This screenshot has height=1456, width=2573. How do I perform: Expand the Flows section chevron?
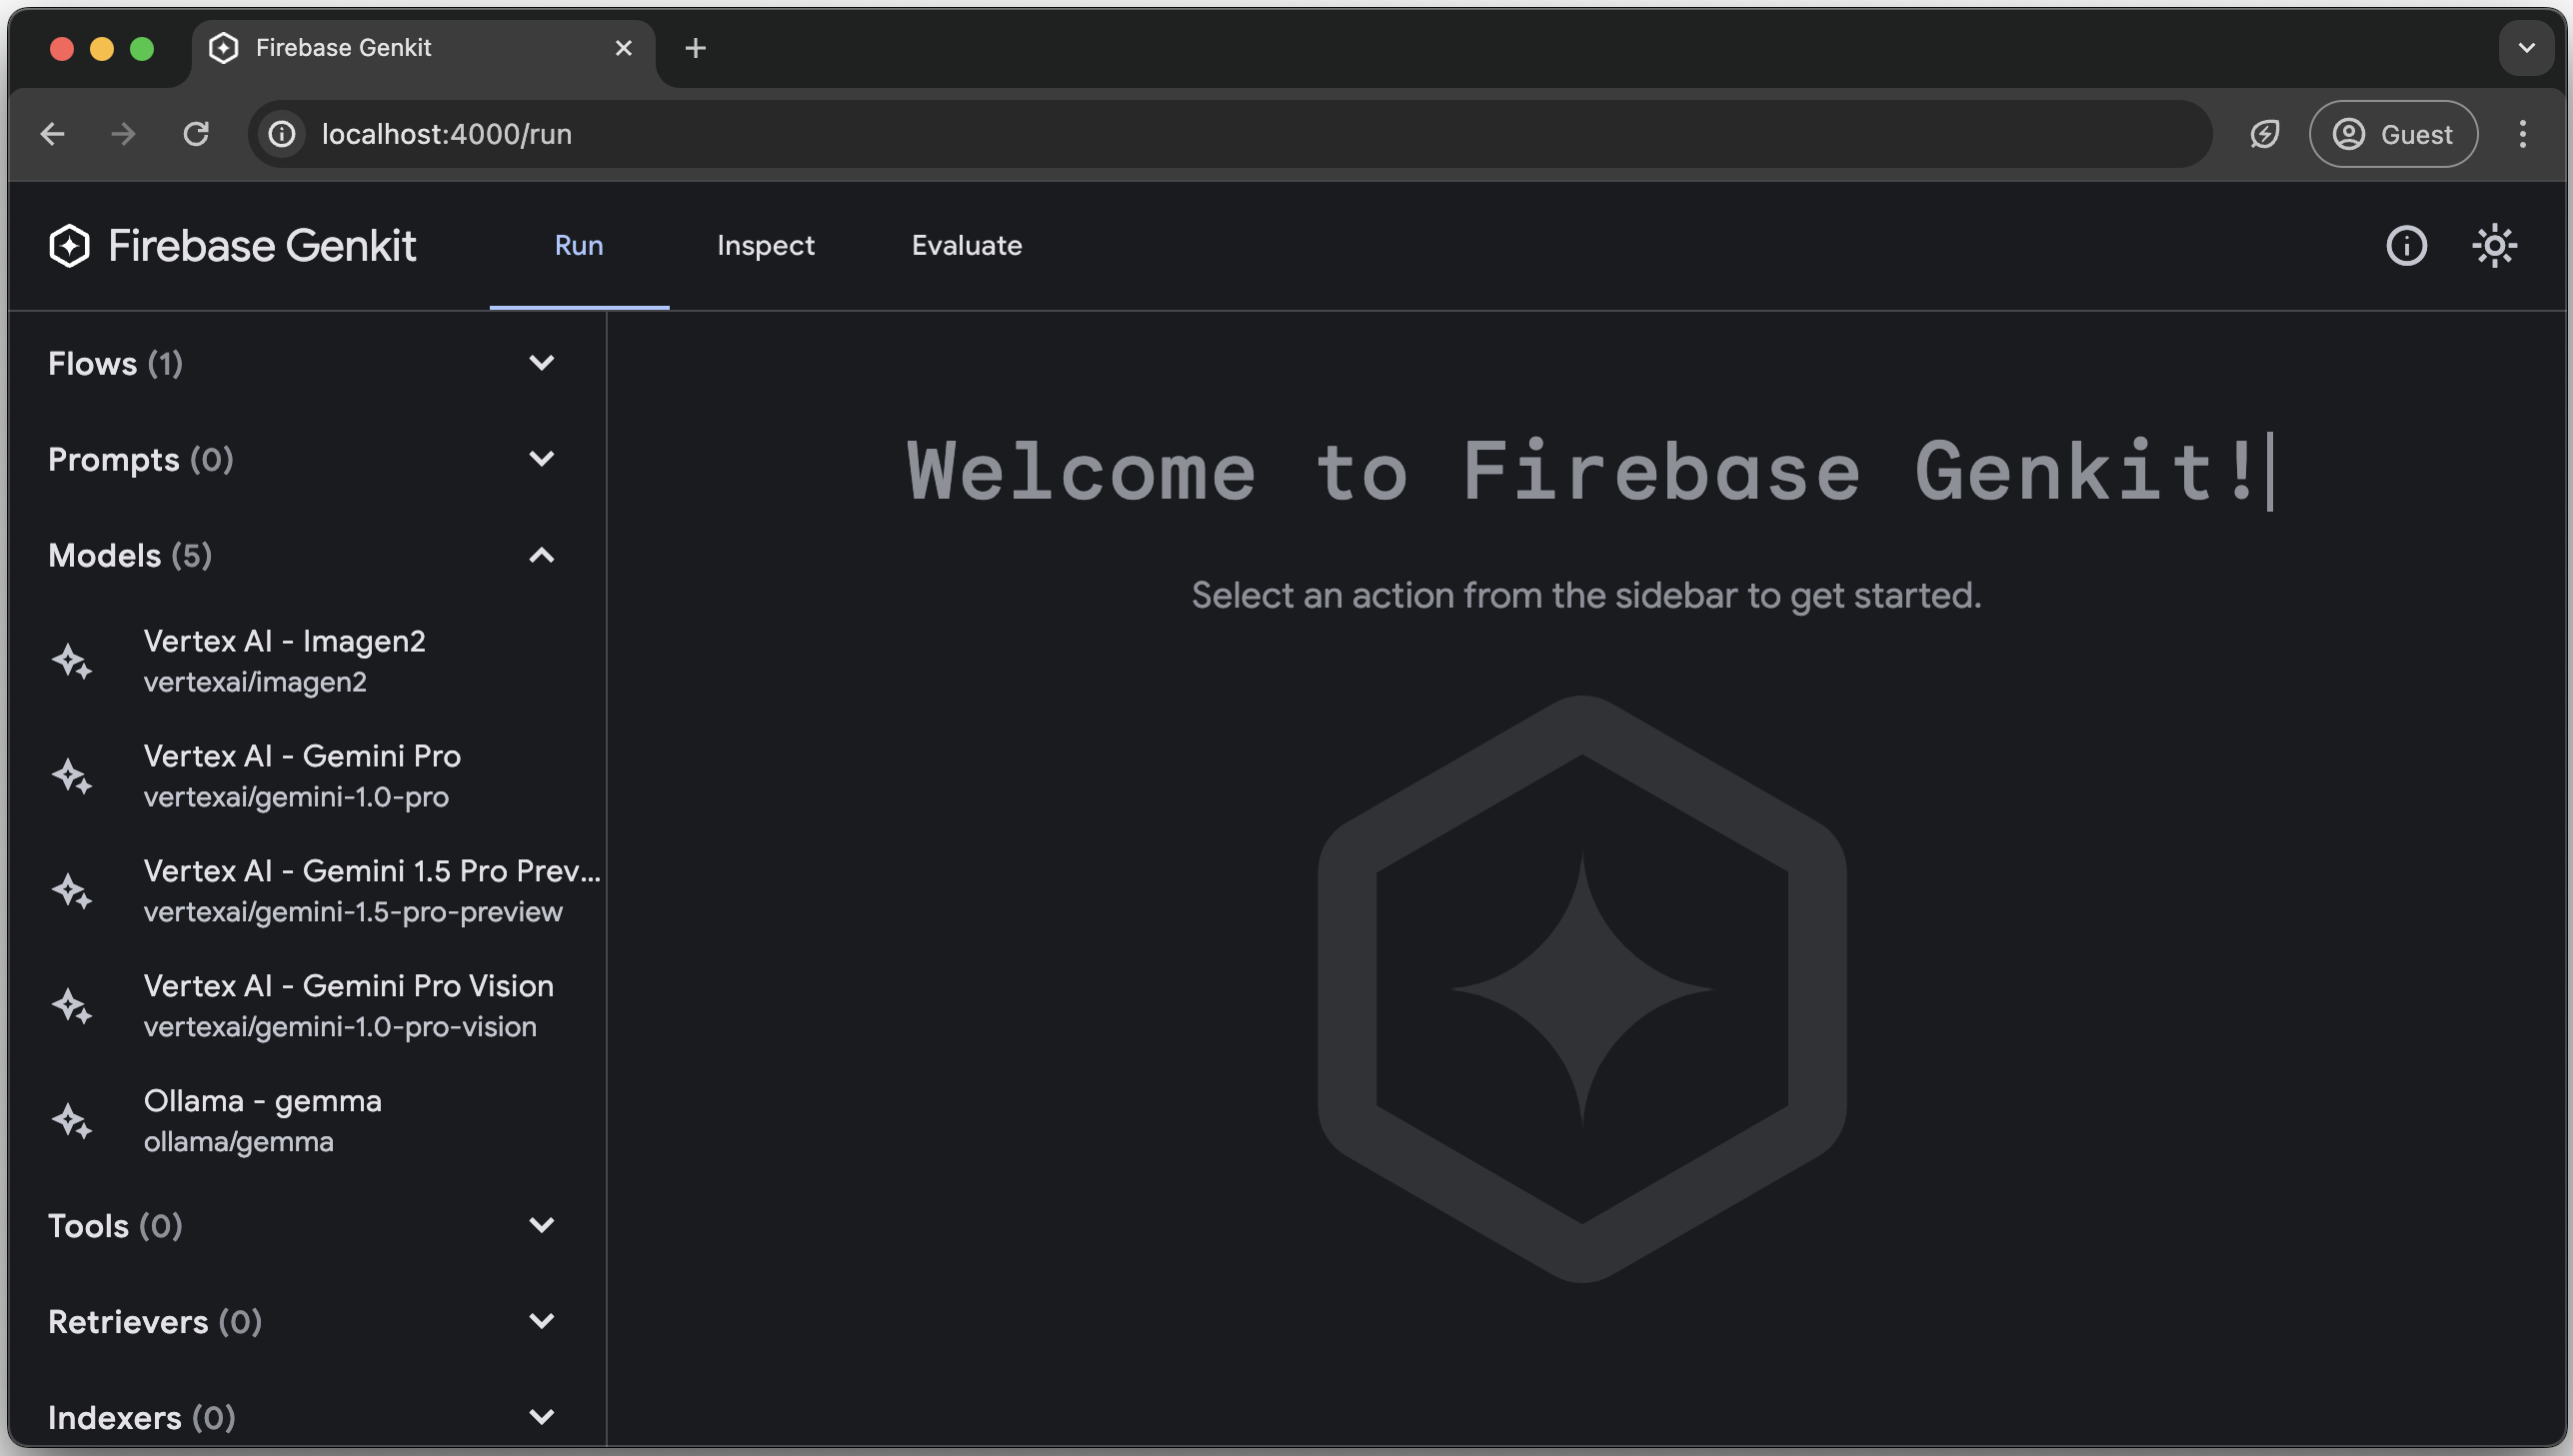point(541,364)
